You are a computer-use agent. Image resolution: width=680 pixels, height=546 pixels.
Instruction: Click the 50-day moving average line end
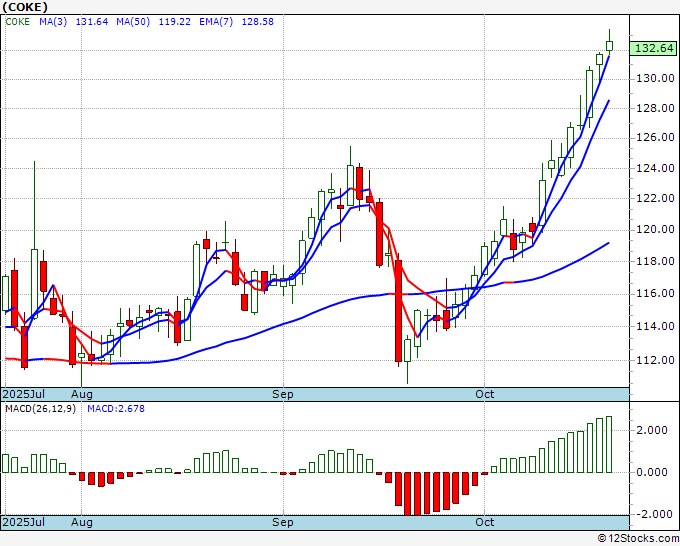click(x=608, y=243)
